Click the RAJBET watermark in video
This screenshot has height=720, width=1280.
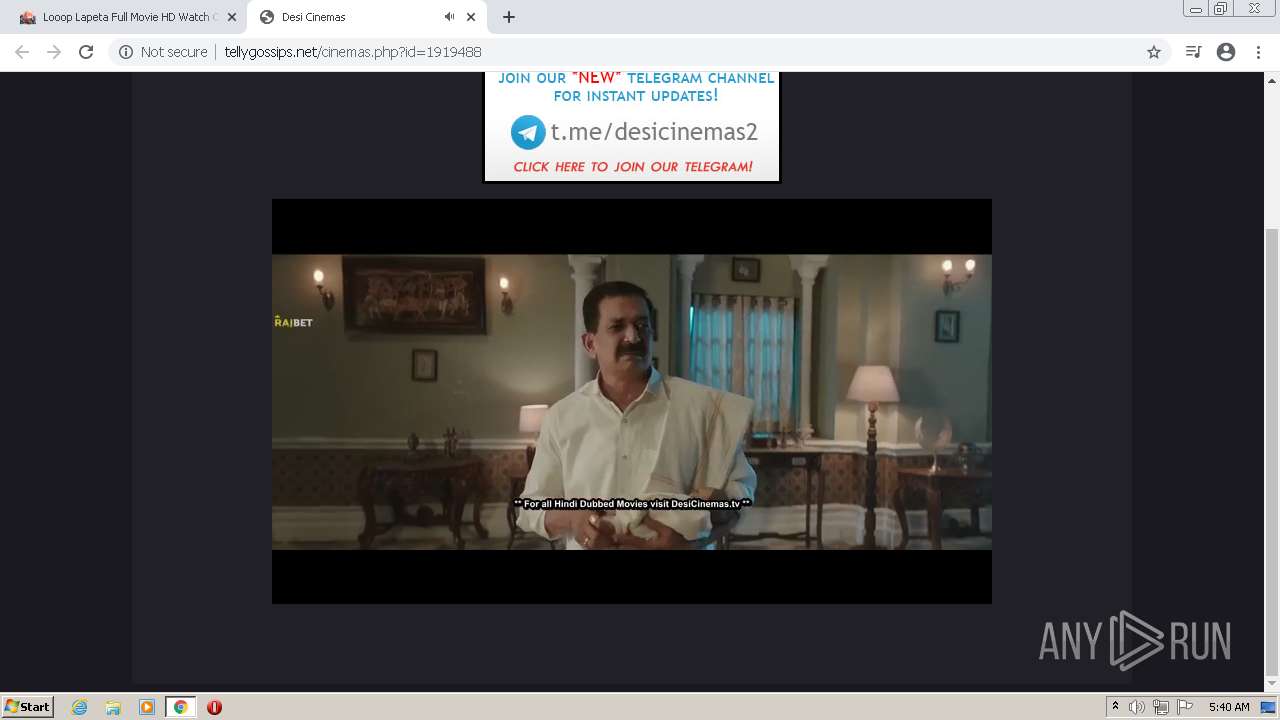pos(293,322)
